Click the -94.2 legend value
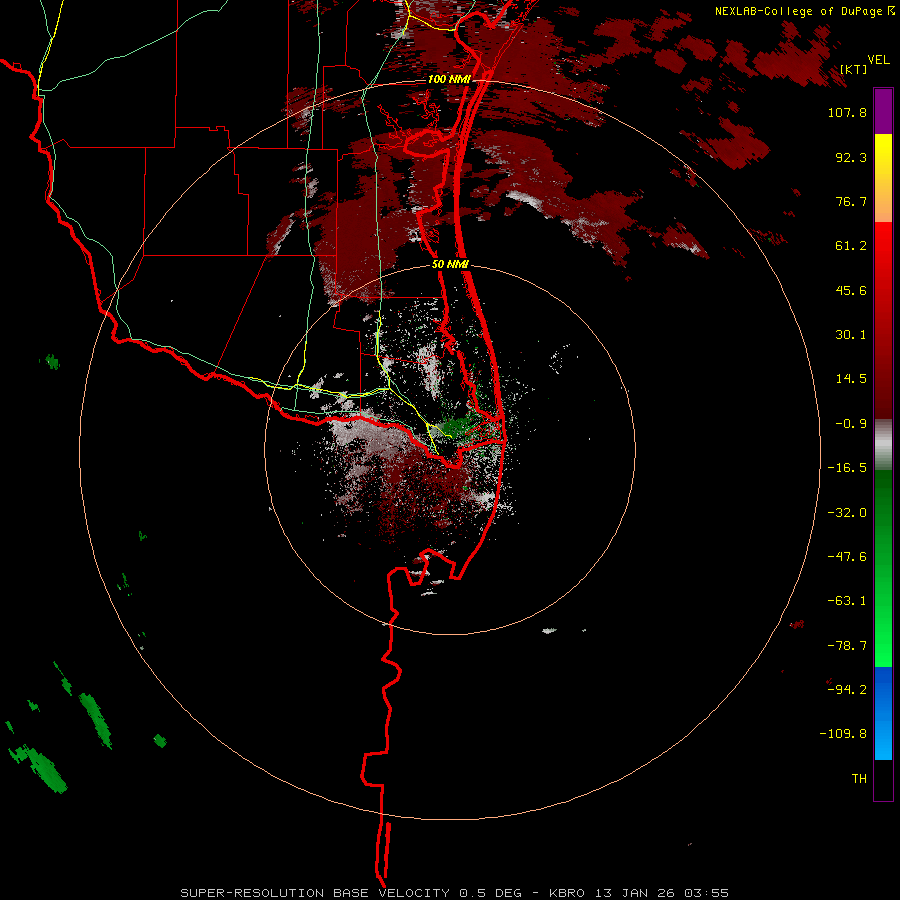 (847, 689)
